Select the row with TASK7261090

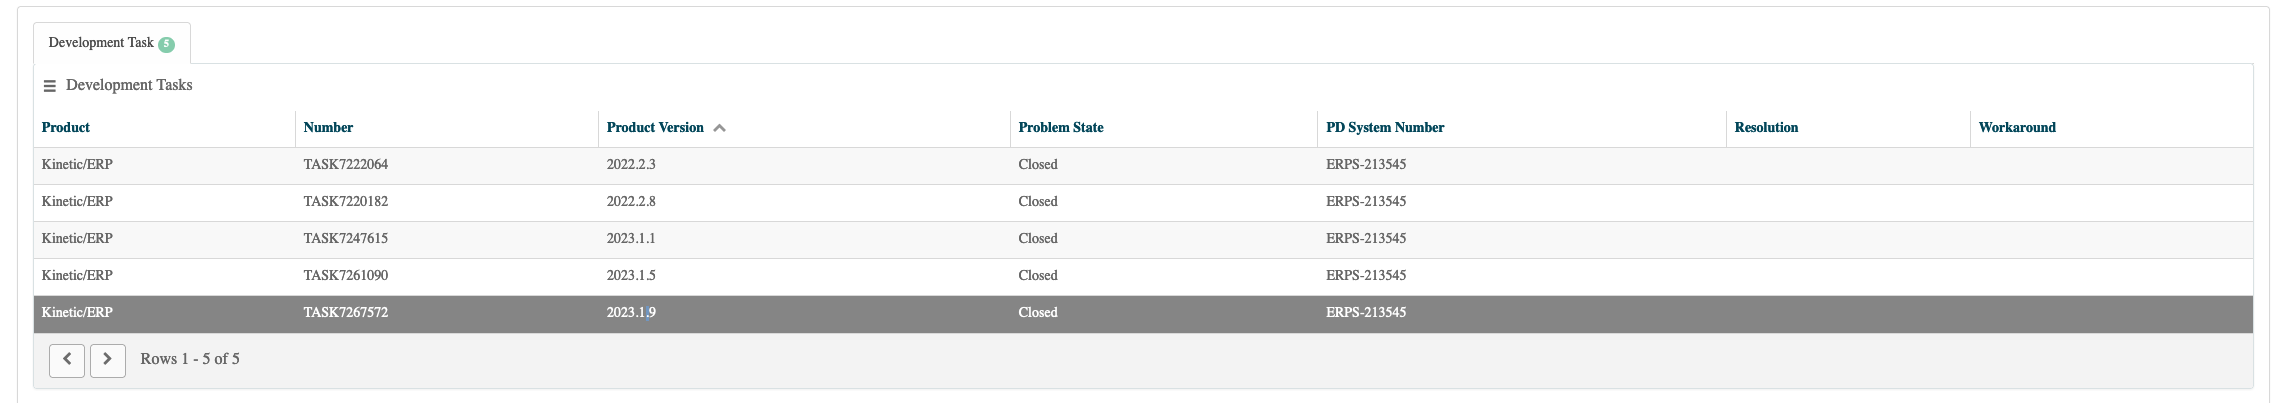pos(1143,276)
